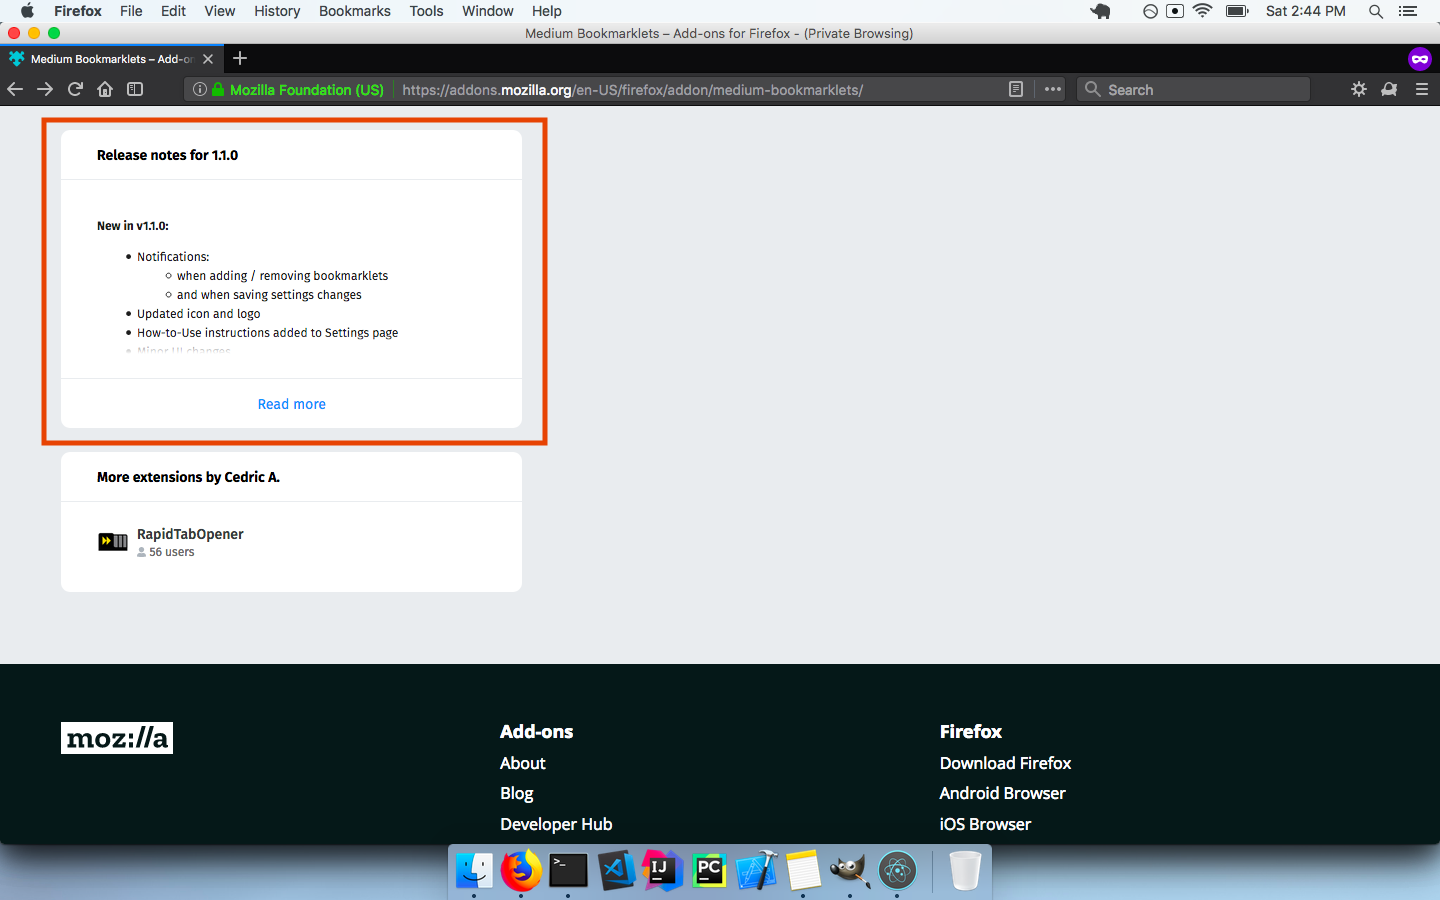Open the History menu
This screenshot has width=1440, height=900.
[x=277, y=11]
